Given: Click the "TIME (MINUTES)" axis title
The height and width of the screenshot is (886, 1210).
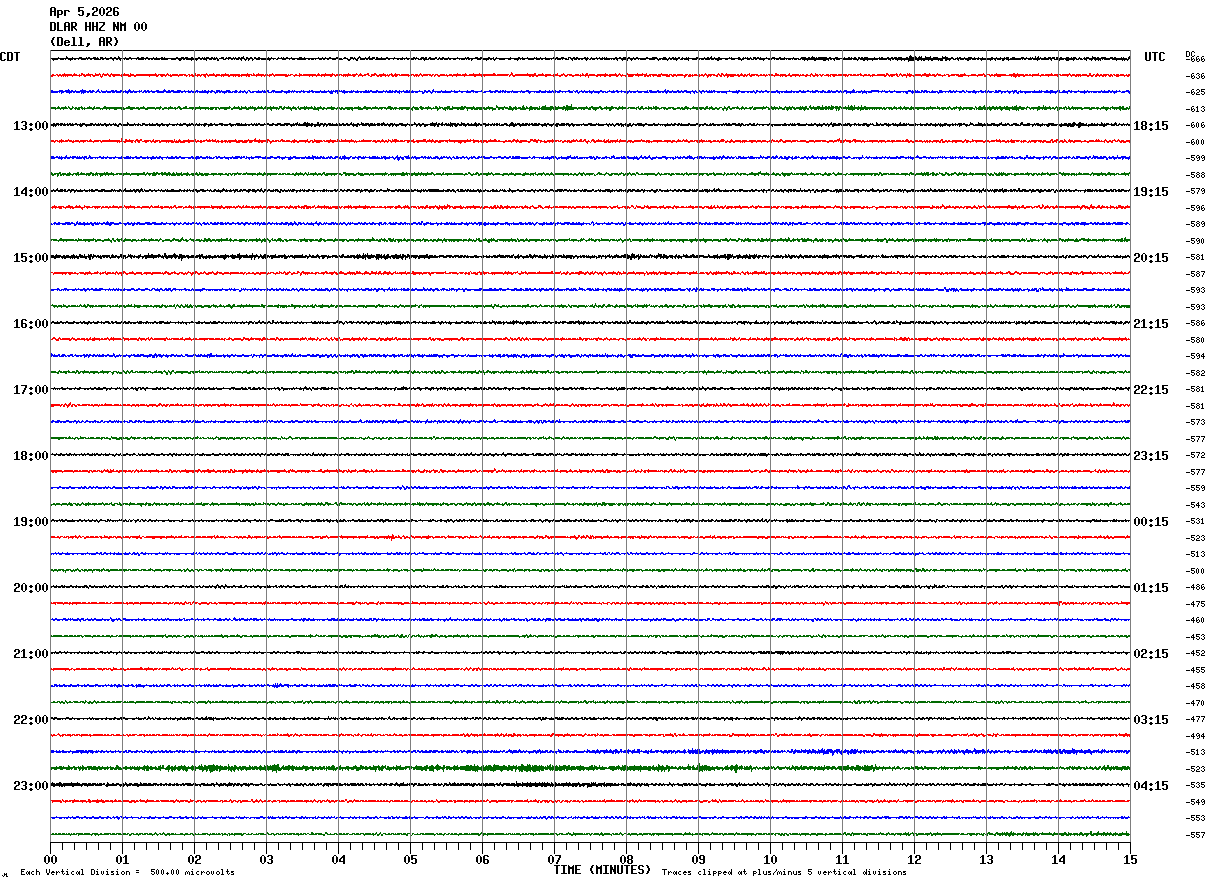Looking at the screenshot, I should (602, 870).
